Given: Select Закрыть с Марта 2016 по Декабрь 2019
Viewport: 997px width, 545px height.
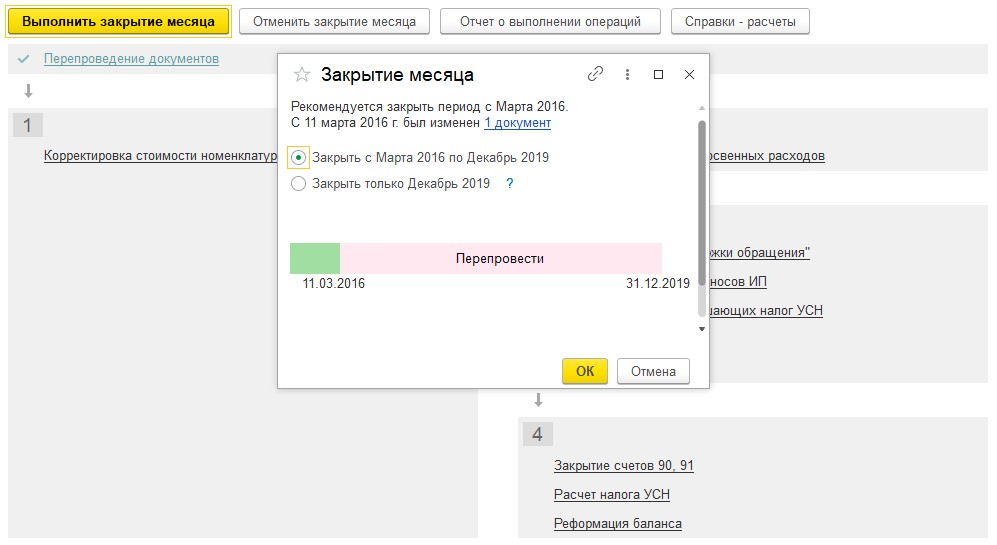Looking at the screenshot, I should pos(298,158).
